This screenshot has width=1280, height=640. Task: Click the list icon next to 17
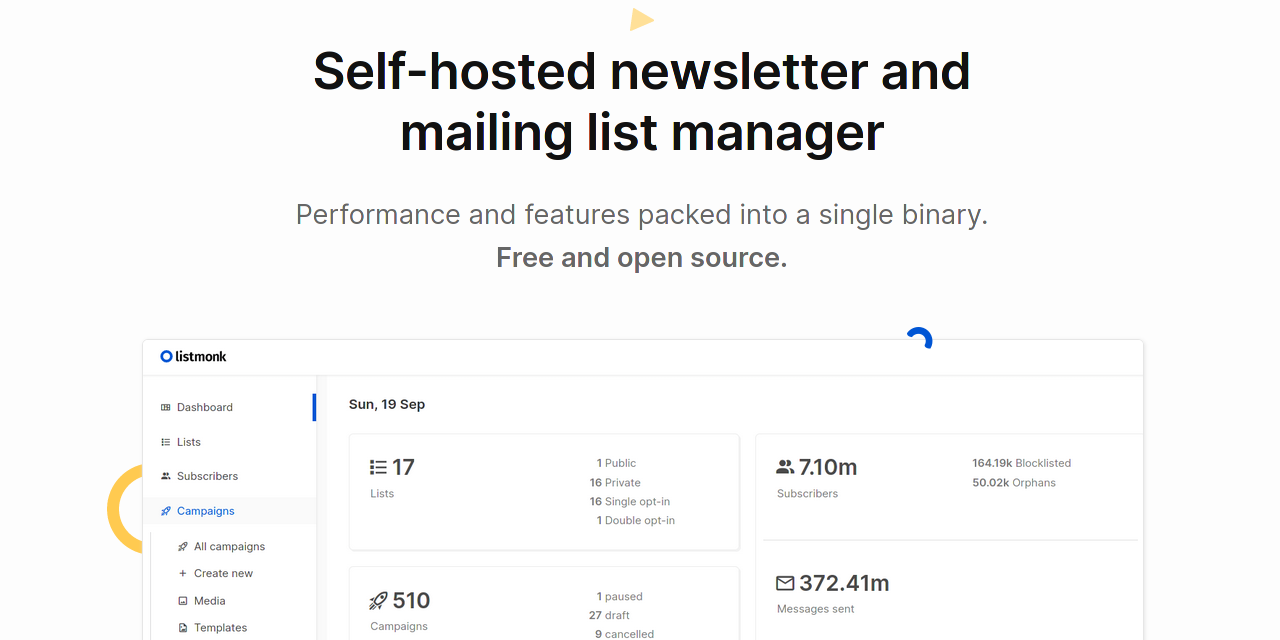coord(378,467)
